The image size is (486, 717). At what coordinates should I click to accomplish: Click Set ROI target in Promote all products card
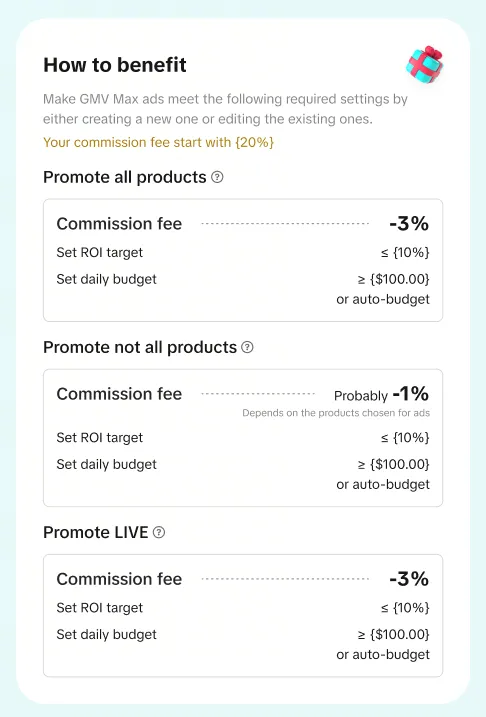[x=100, y=252]
